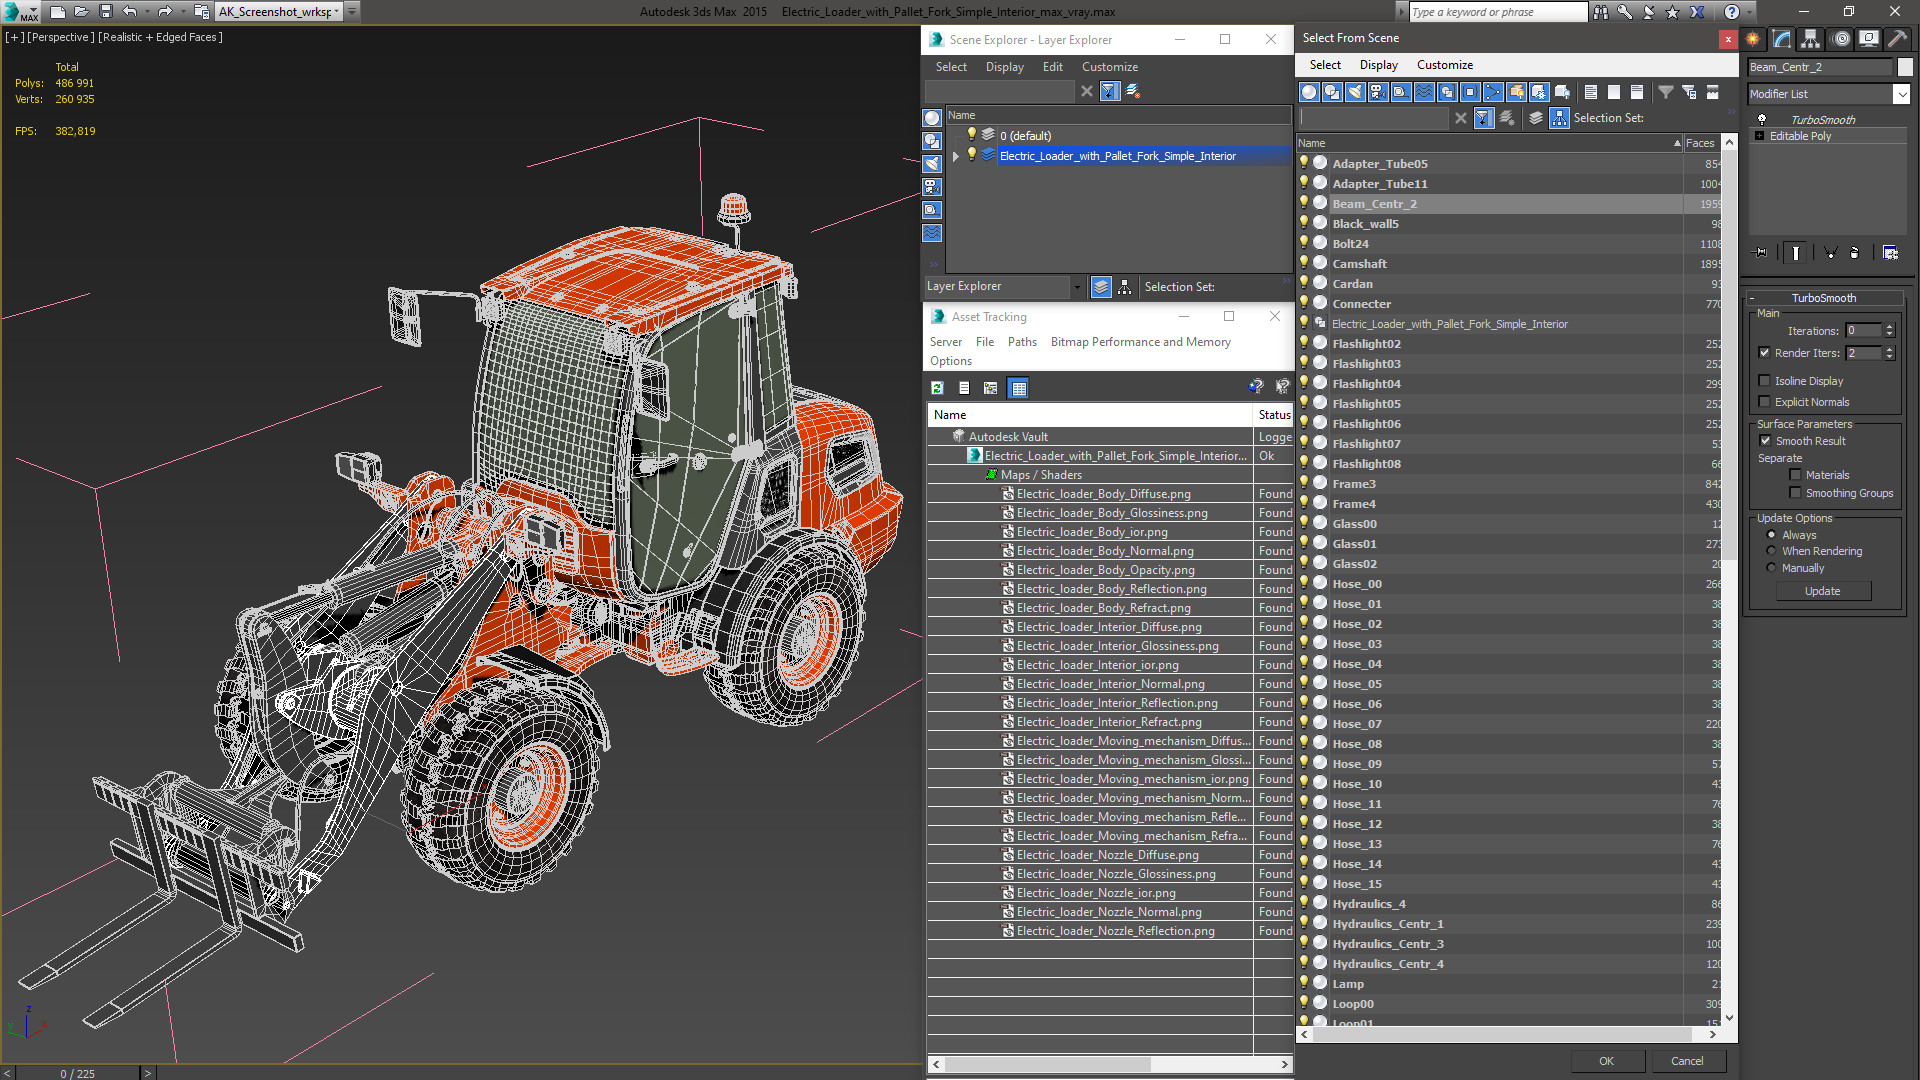Screen dimensions: 1920x1080
Task: Toggle Display Cameras filter in Select From Scene
Action: [1378, 92]
